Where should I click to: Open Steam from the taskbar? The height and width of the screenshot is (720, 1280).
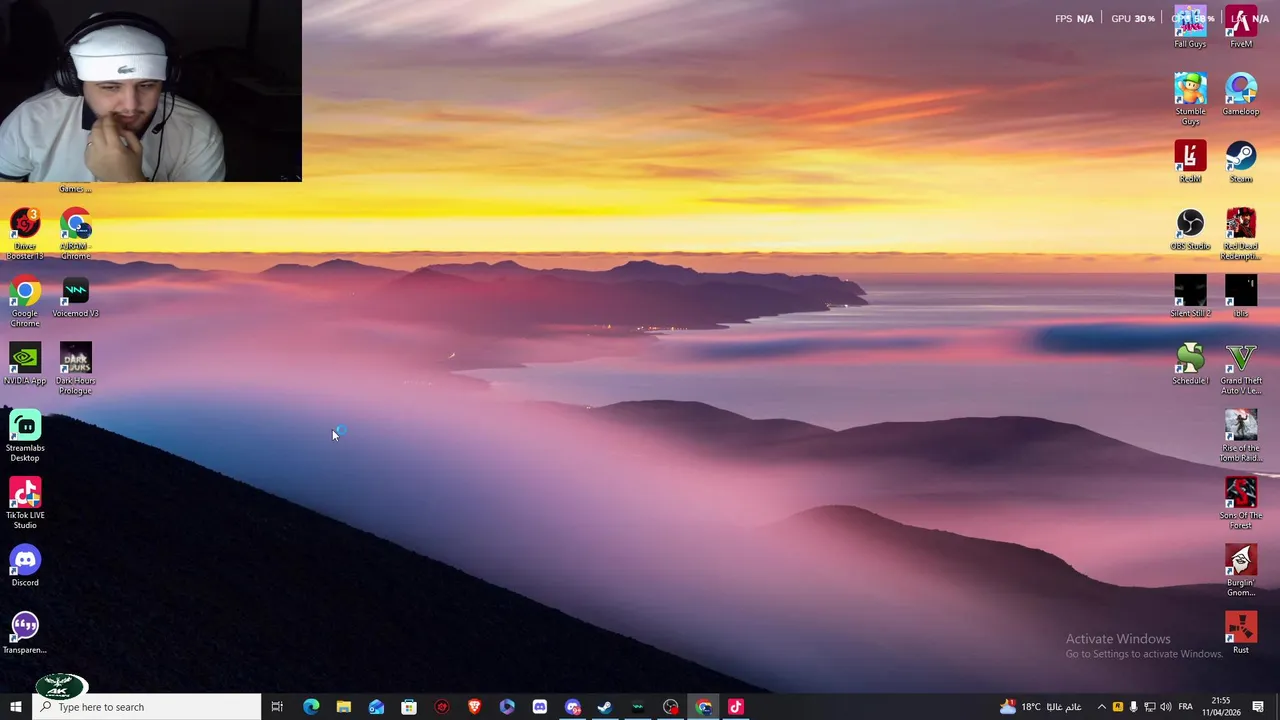pyautogui.click(x=605, y=707)
